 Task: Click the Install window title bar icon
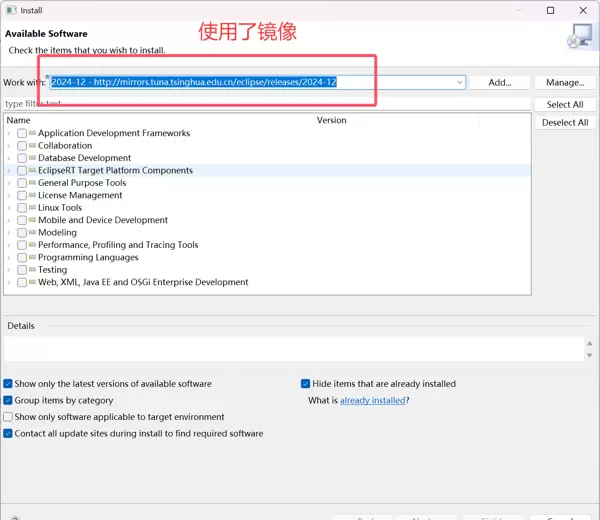[11, 10]
